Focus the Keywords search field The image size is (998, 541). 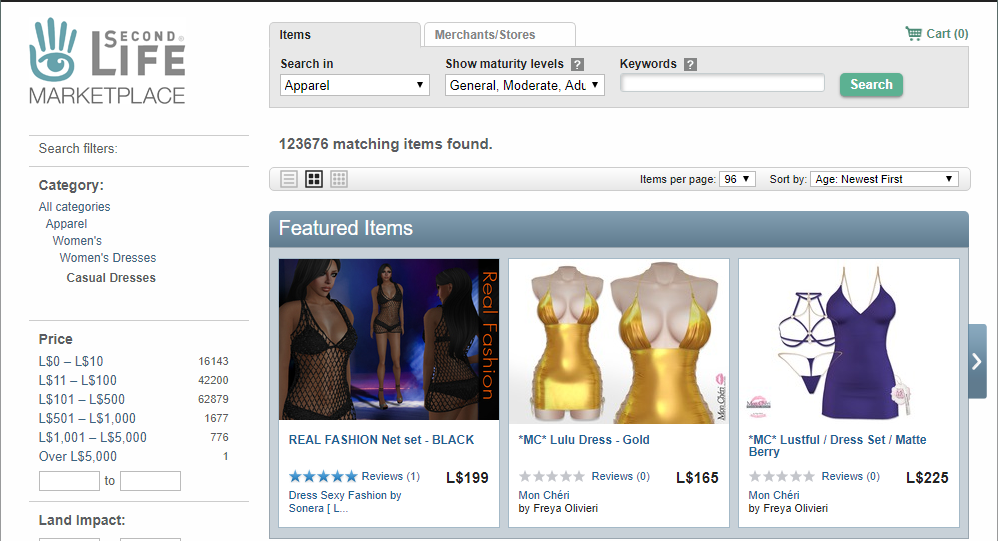[x=722, y=83]
